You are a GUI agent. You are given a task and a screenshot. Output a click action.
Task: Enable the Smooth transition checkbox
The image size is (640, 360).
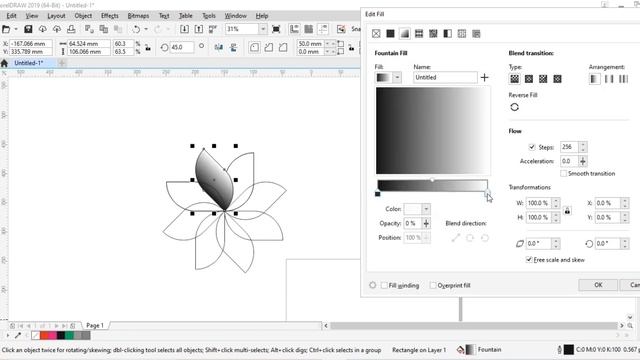[x=563, y=173]
